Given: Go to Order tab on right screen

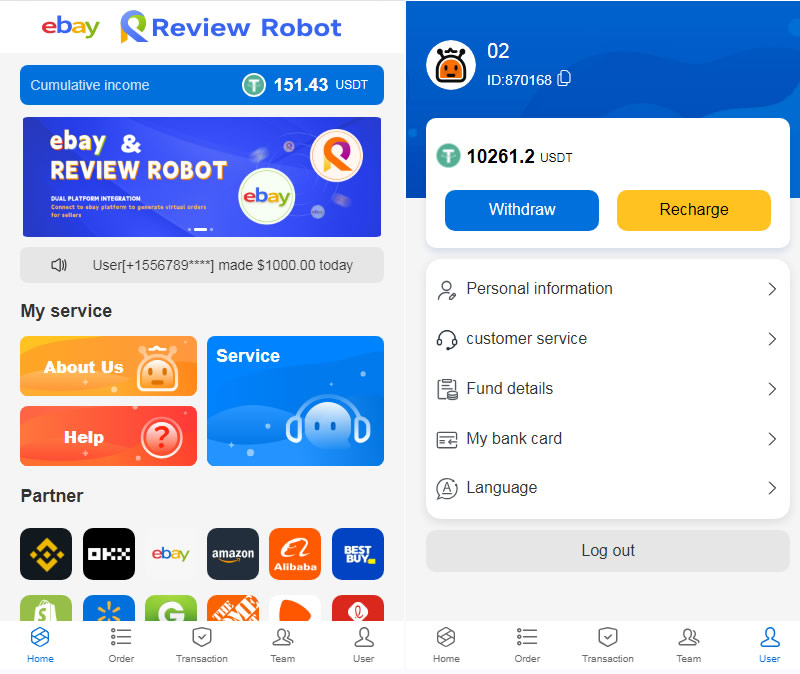Looking at the screenshot, I should coord(527,645).
